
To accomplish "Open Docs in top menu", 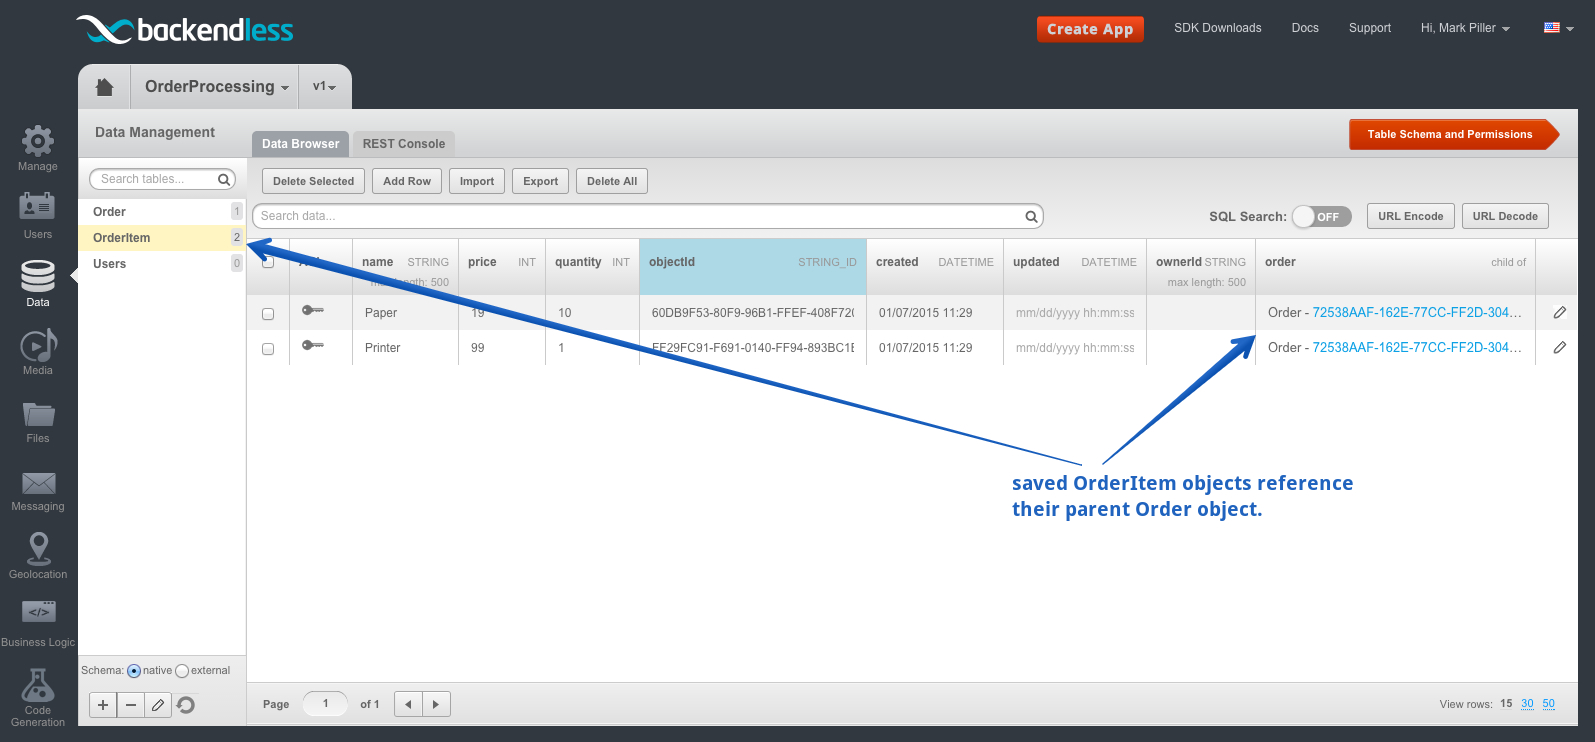I will click(1305, 28).
